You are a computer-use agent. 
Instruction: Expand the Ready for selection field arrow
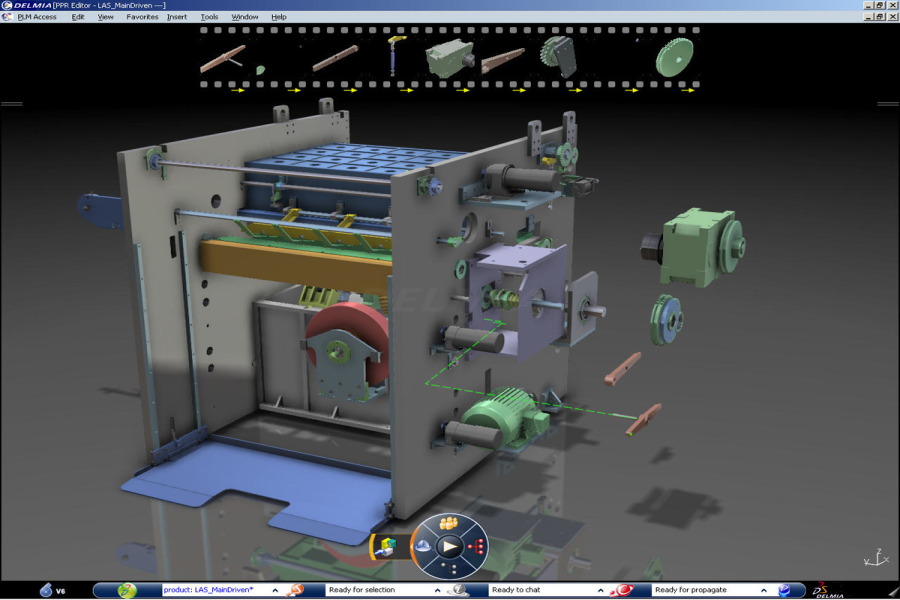(x=437, y=590)
